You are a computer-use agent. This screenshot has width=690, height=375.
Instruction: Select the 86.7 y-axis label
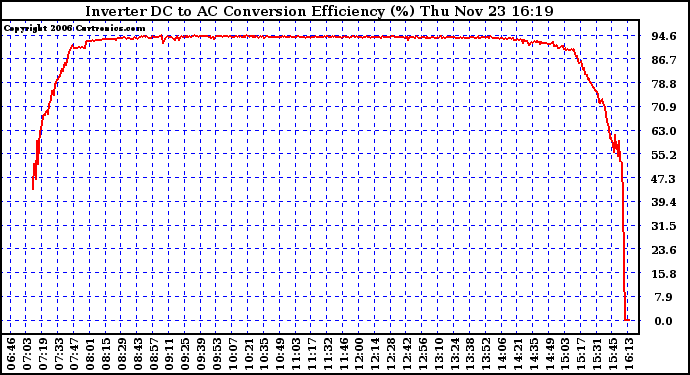tap(664, 60)
